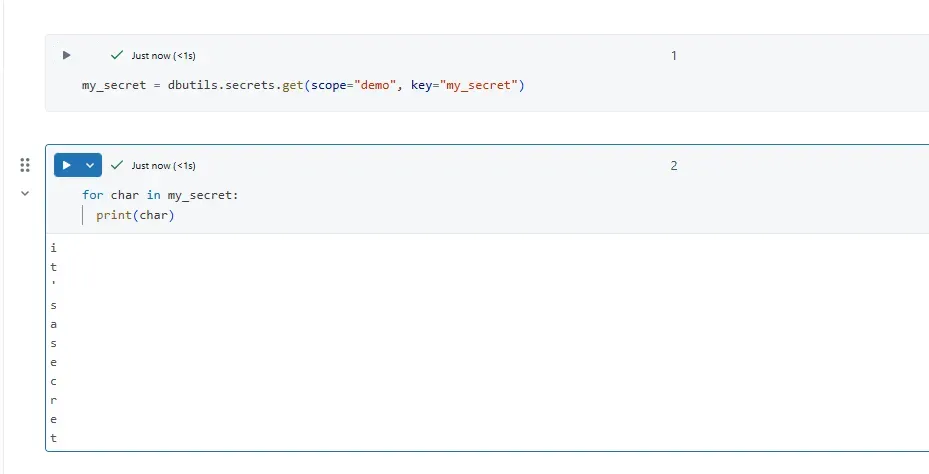Click the output letter "r" in cell 2
Viewport: 929px width, 474px height.
click(54, 400)
